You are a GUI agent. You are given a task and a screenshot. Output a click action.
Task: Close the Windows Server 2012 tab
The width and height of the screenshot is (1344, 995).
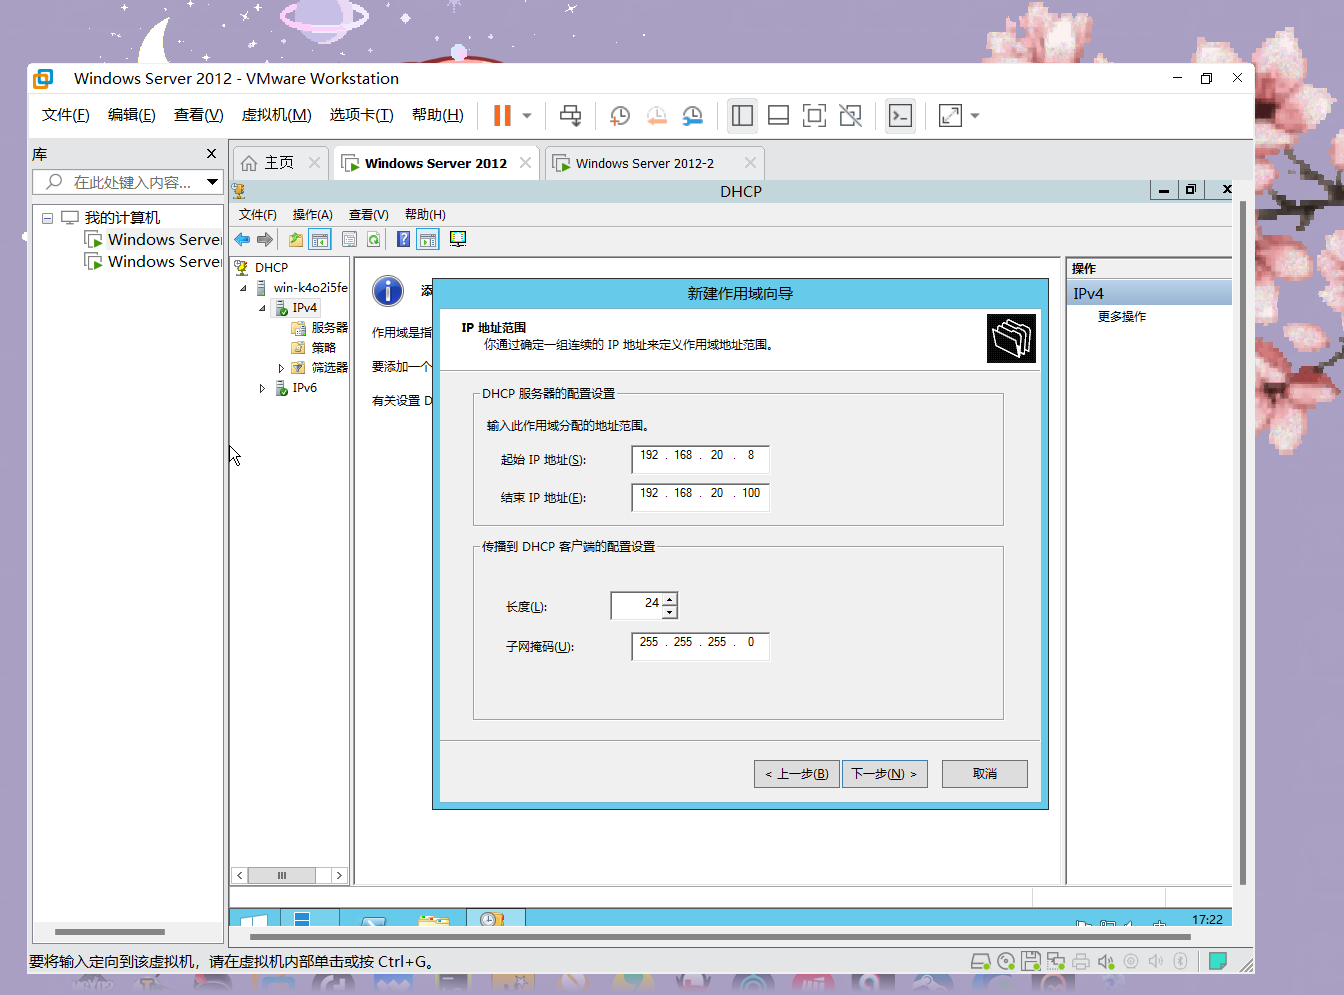525,163
